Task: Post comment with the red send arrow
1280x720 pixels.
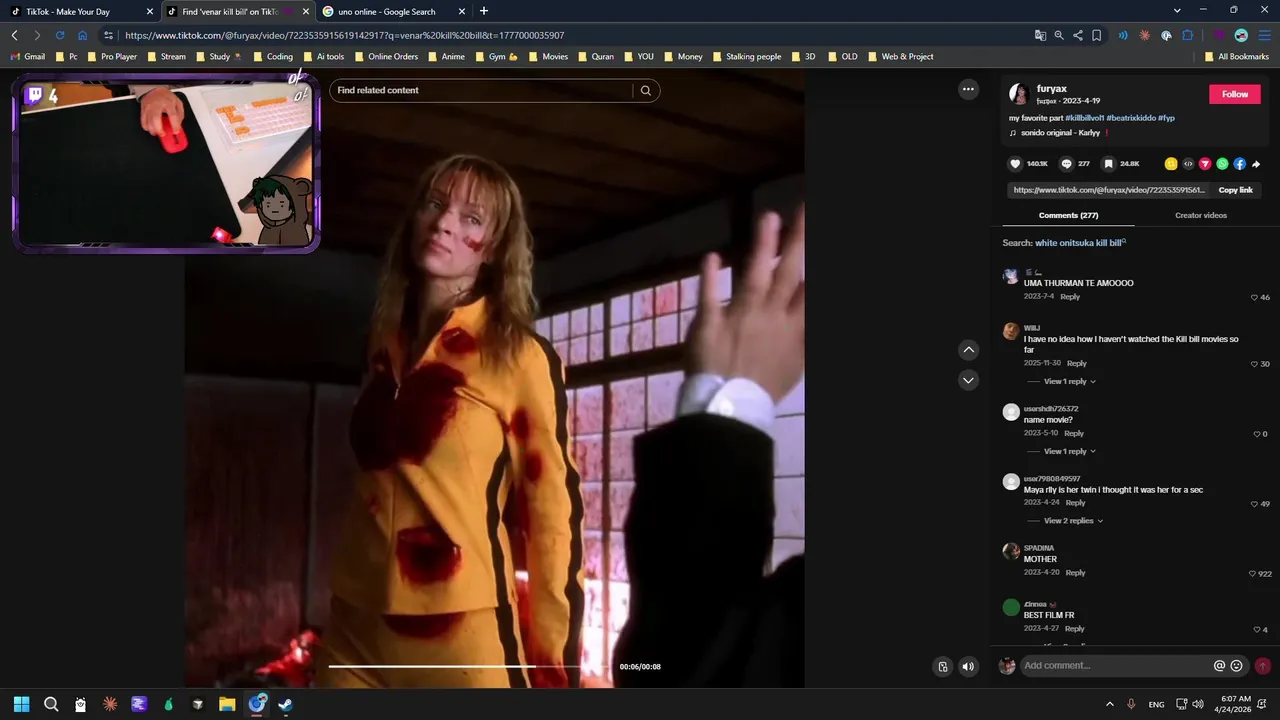Action: (x=1262, y=666)
